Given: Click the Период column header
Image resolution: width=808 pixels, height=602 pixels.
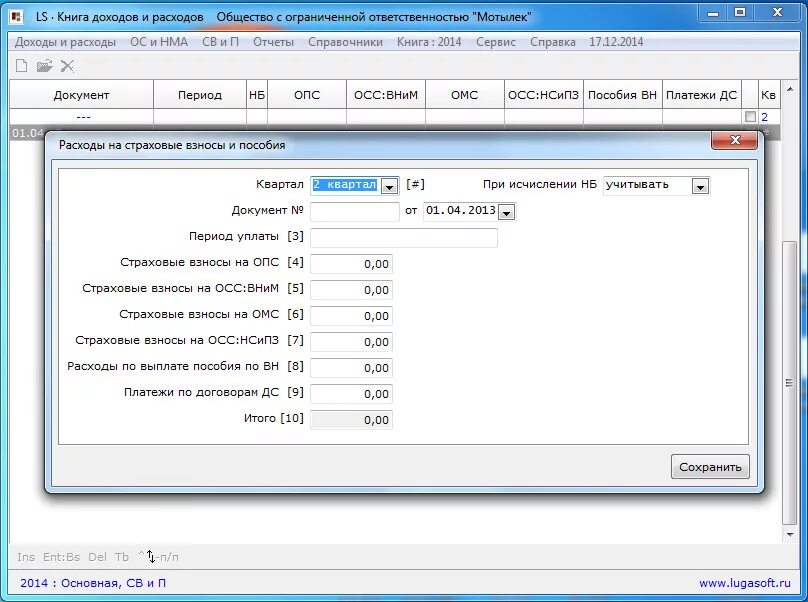Looking at the screenshot, I should coord(200,95).
